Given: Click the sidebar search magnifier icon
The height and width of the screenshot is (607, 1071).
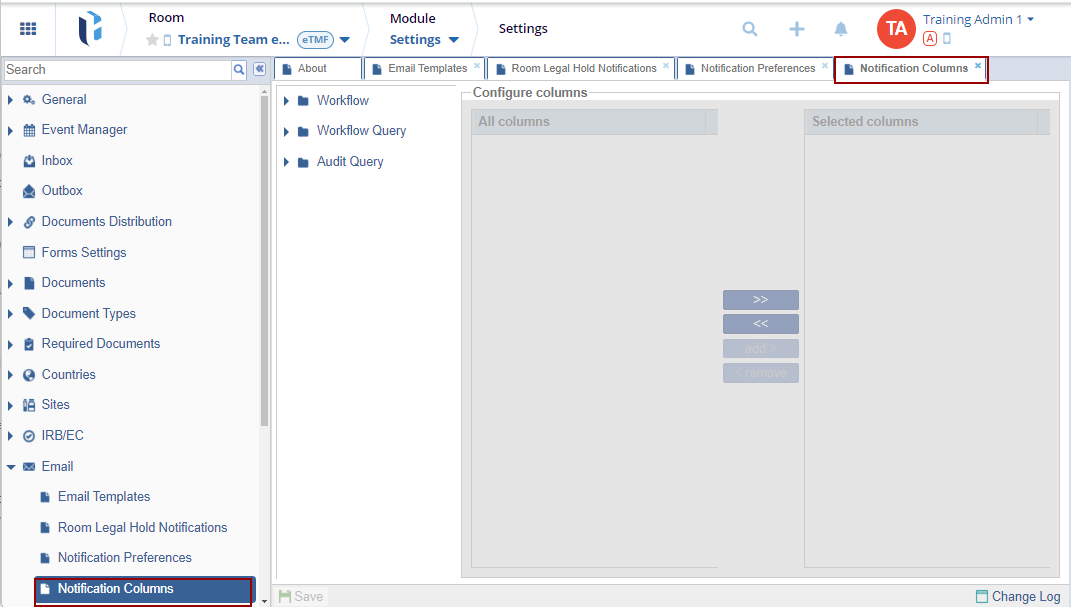Looking at the screenshot, I should pos(239,69).
